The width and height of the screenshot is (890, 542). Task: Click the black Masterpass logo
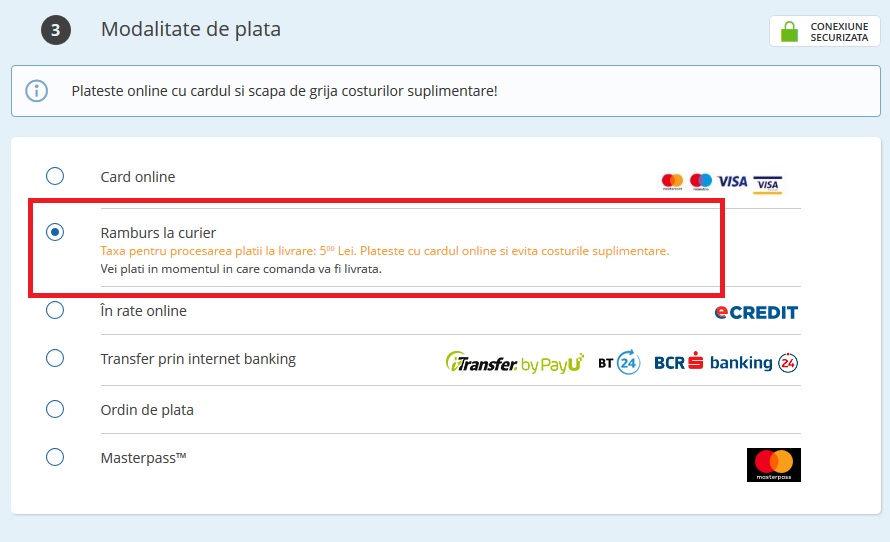coord(773,465)
